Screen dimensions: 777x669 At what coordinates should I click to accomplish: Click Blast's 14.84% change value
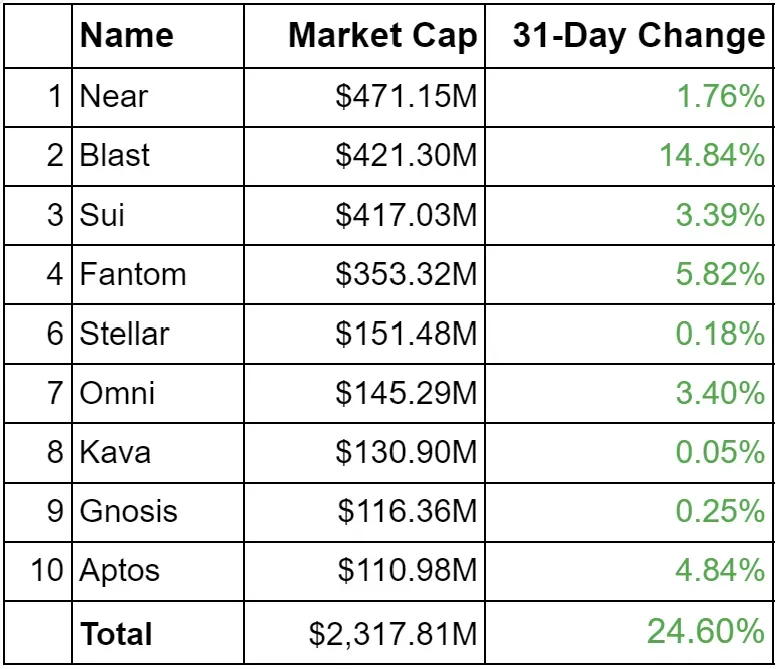click(x=711, y=155)
